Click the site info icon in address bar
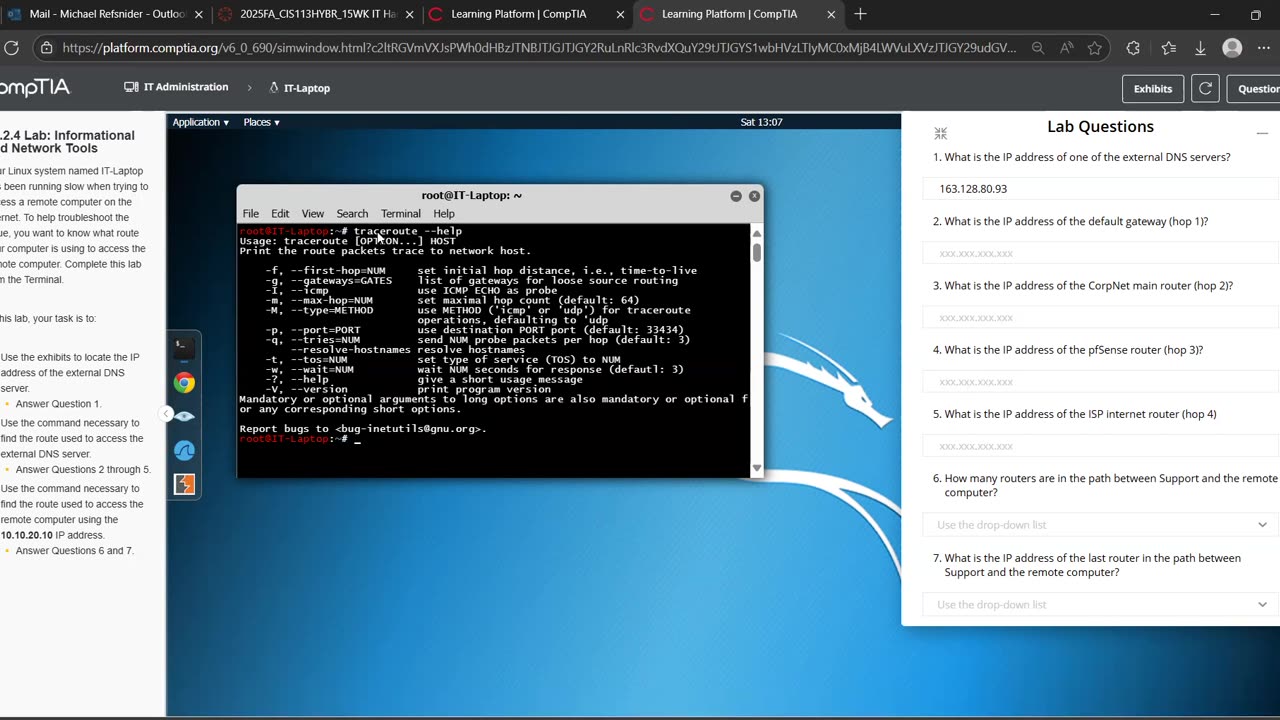Viewport: 1280px width, 720px height. pos(46,47)
